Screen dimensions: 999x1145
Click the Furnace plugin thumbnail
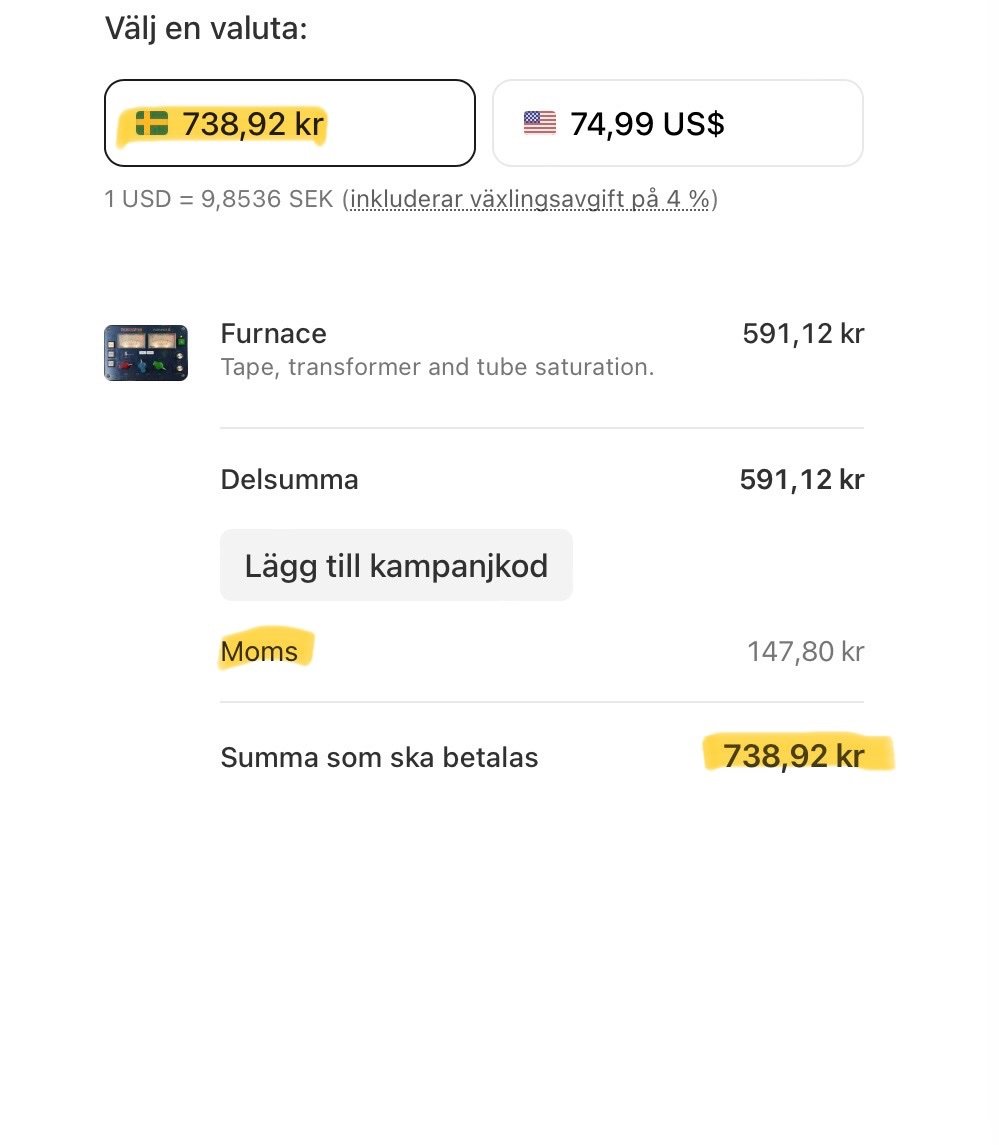[x=146, y=353]
